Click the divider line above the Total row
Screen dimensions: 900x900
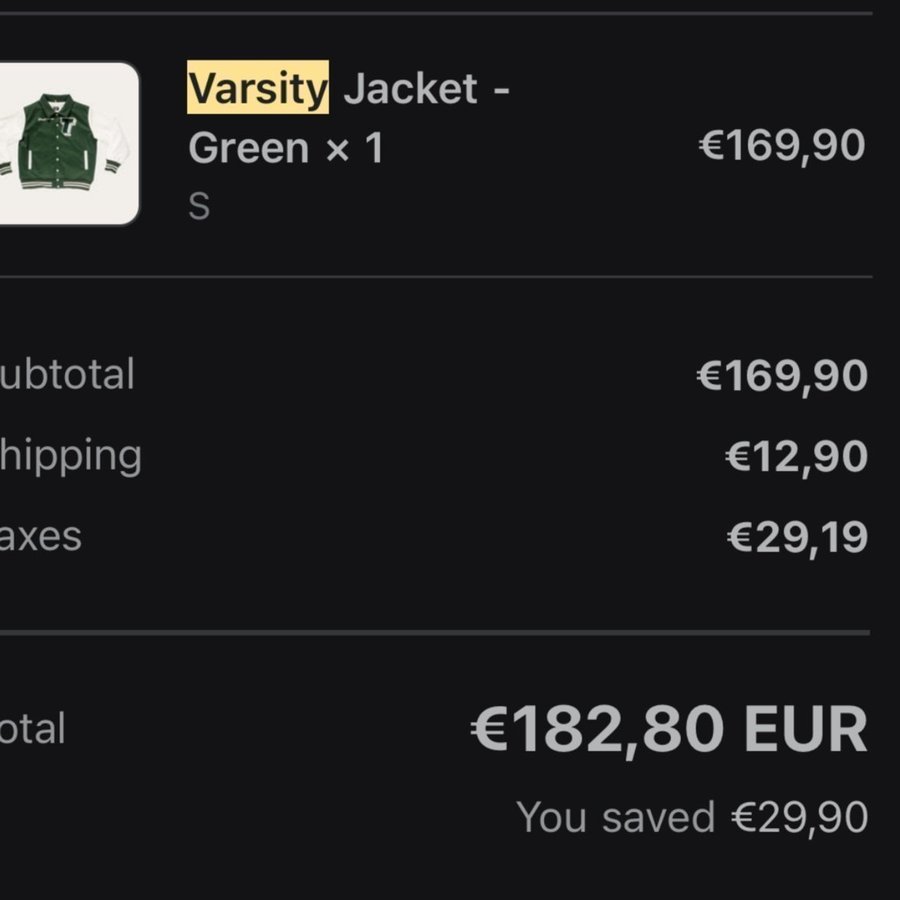435,632
